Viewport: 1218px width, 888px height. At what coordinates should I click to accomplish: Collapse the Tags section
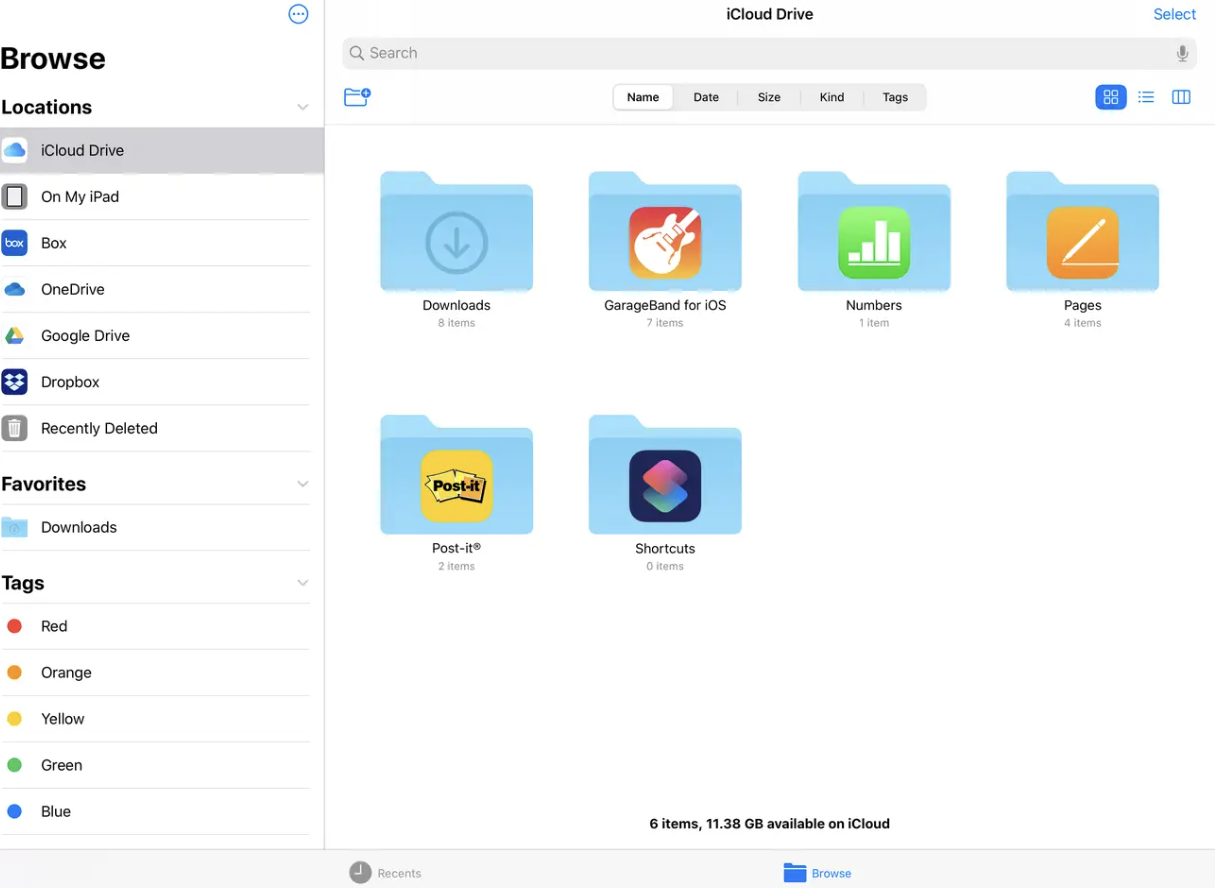[x=302, y=583]
